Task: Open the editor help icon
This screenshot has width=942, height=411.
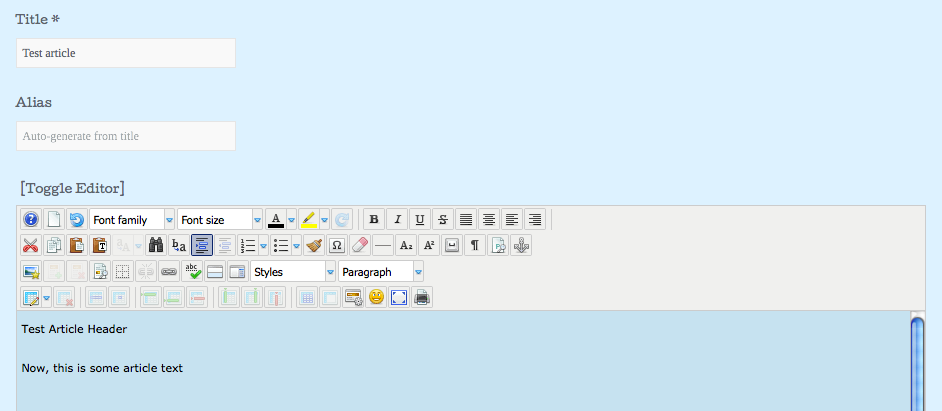Action: (30, 219)
